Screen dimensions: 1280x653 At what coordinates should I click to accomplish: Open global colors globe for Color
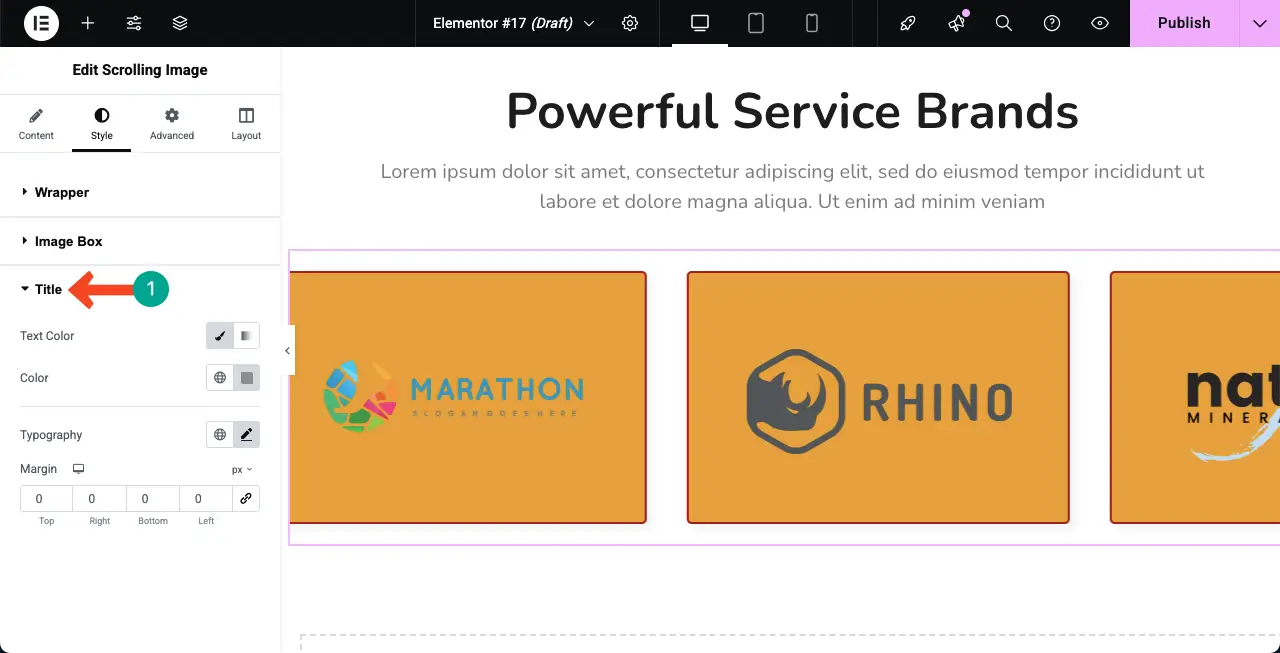tap(220, 378)
